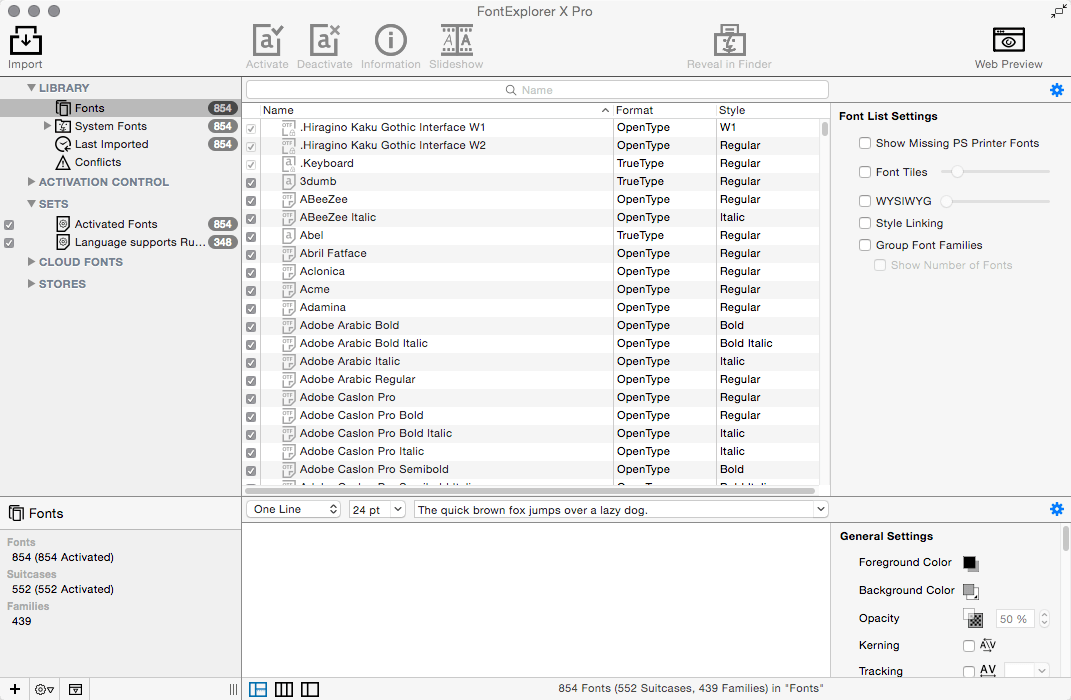Click the exit full screen arrows icon
Viewport: 1071px width, 700px height.
tap(1058, 12)
